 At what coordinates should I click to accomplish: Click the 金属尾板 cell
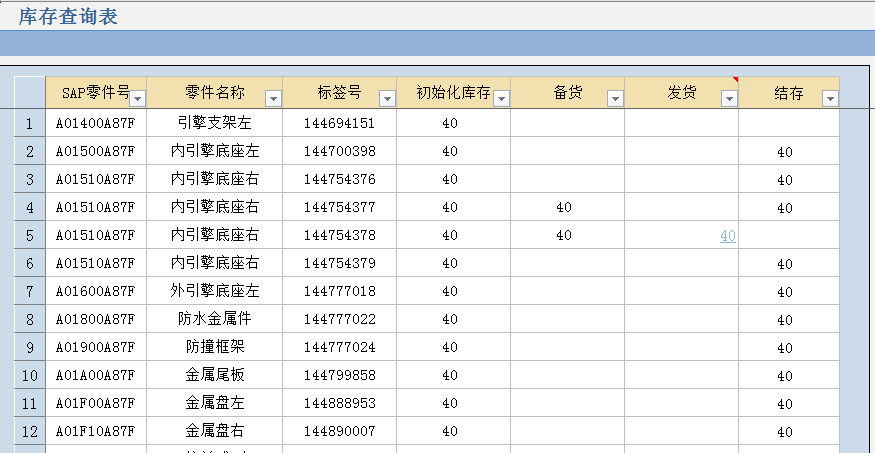pos(215,374)
